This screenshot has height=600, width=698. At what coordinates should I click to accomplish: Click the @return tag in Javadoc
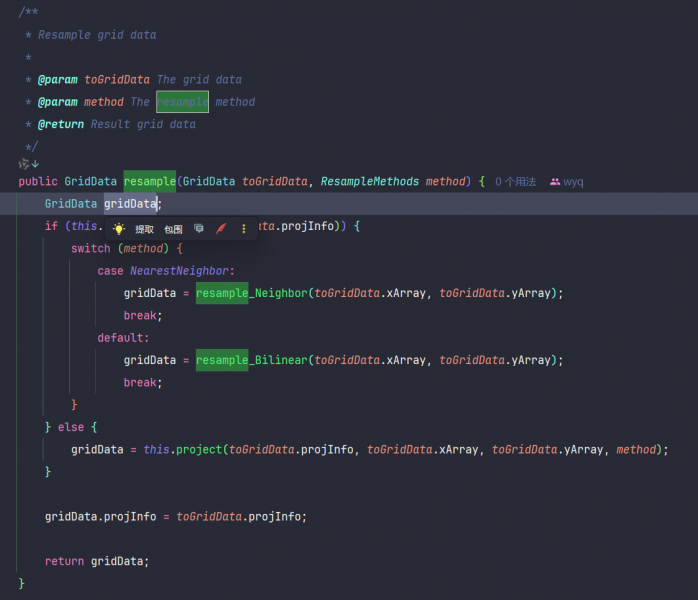click(61, 124)
